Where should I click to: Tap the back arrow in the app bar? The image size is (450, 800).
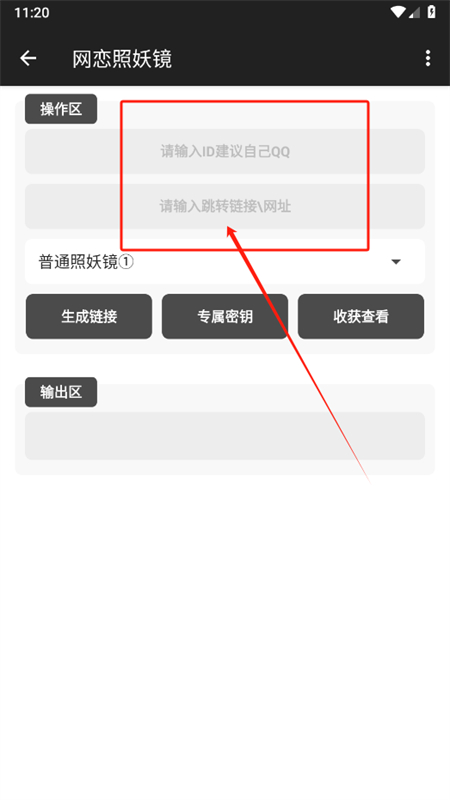click(x=28, y=59)
